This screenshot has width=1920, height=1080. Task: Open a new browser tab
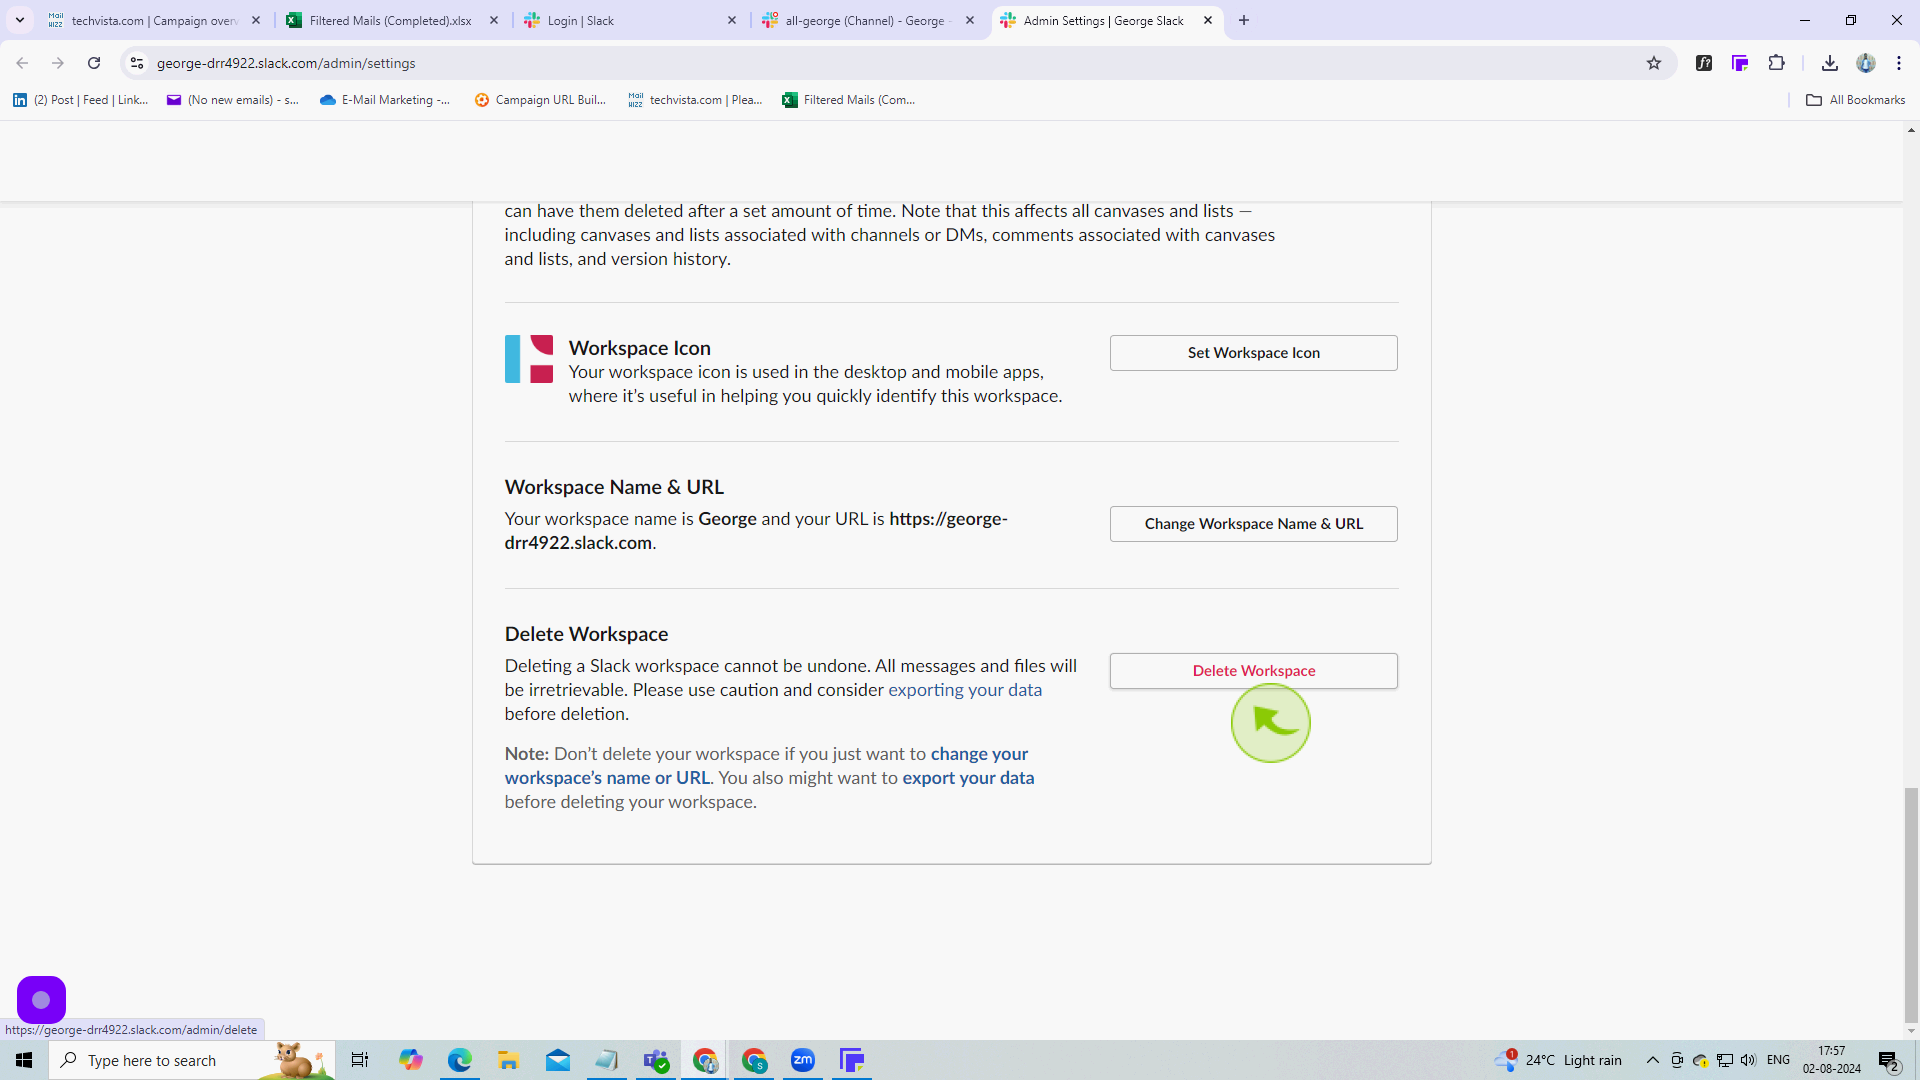[1244, 20]
